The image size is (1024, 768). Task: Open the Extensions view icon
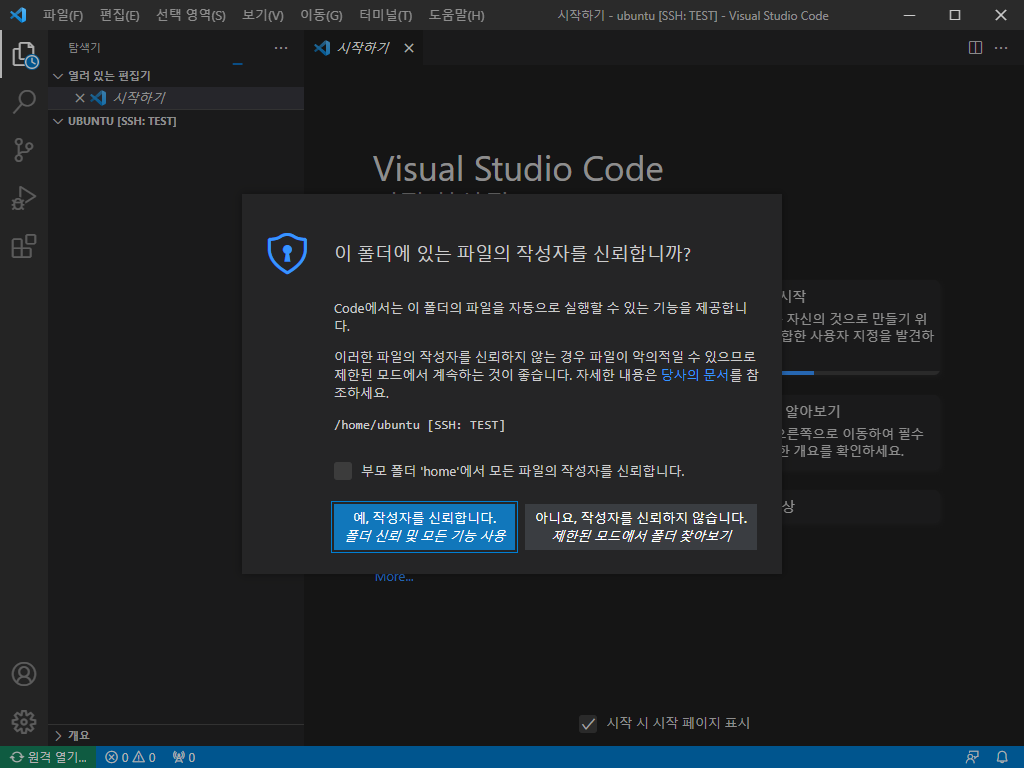[24, 246]
